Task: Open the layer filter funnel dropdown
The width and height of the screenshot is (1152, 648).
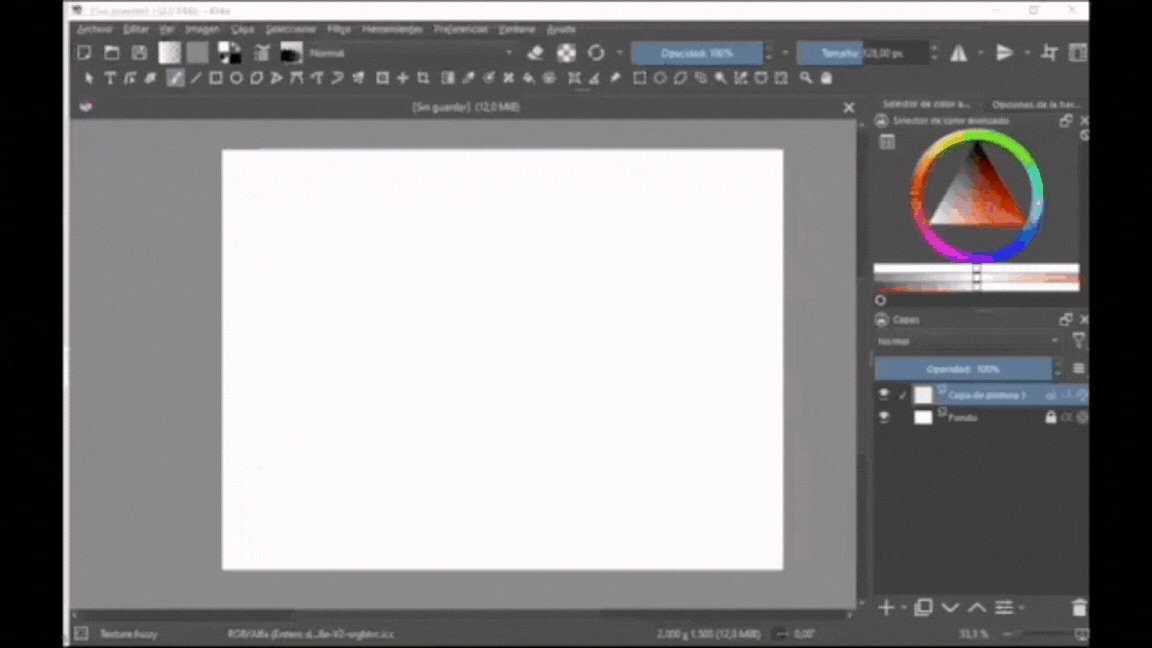Action: pyautogui.click(x=1079, y=341)
